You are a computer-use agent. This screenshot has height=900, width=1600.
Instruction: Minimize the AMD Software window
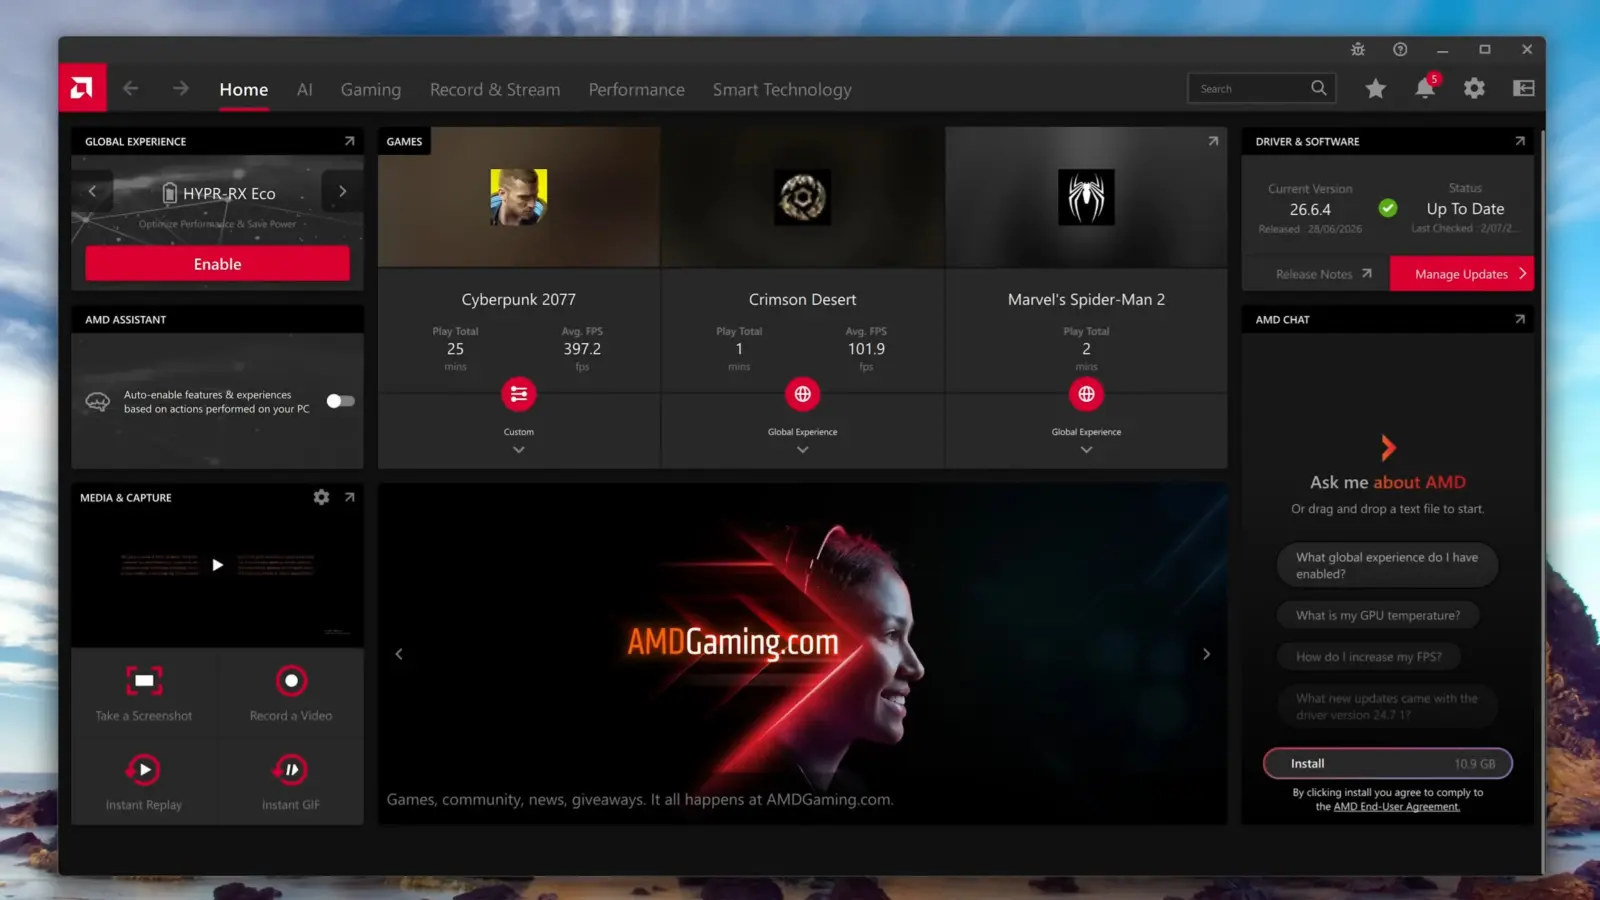click(x=1442, y=49)
